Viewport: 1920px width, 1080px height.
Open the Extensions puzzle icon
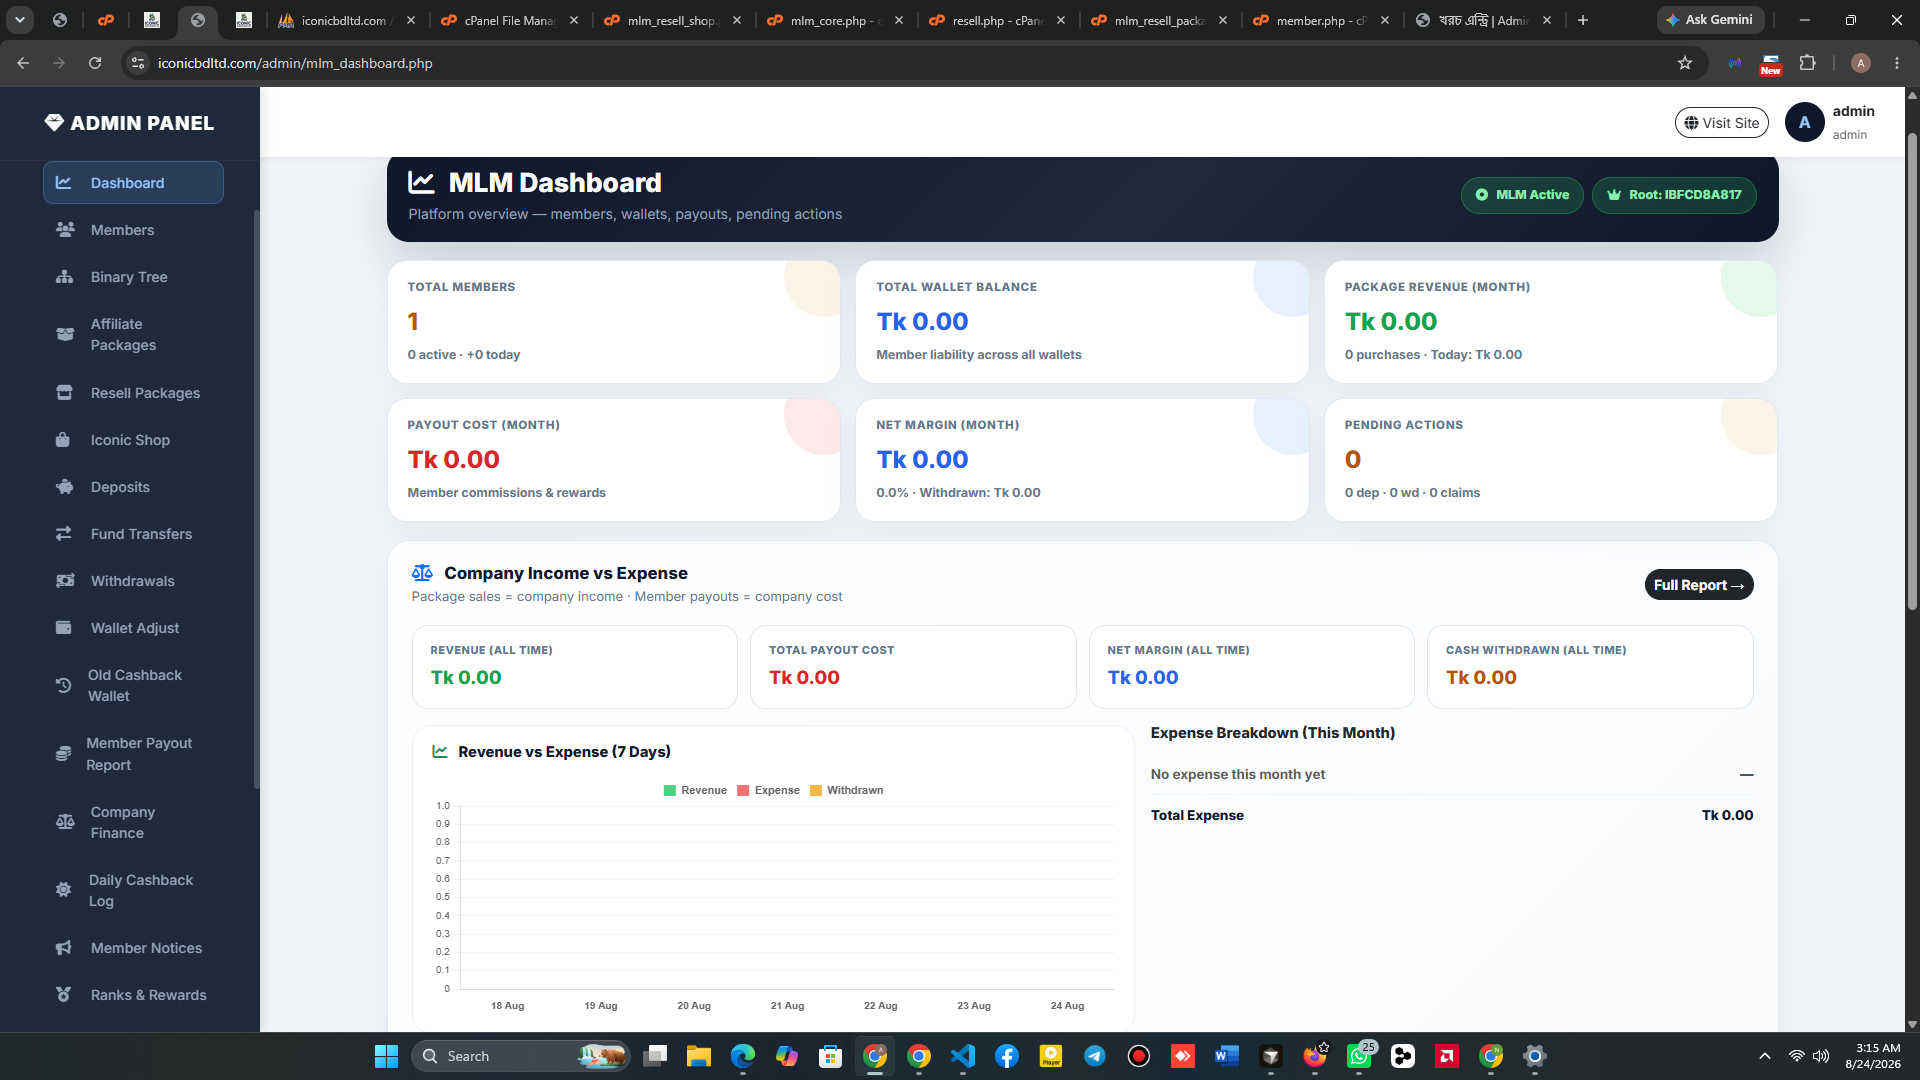point(1807,63)
